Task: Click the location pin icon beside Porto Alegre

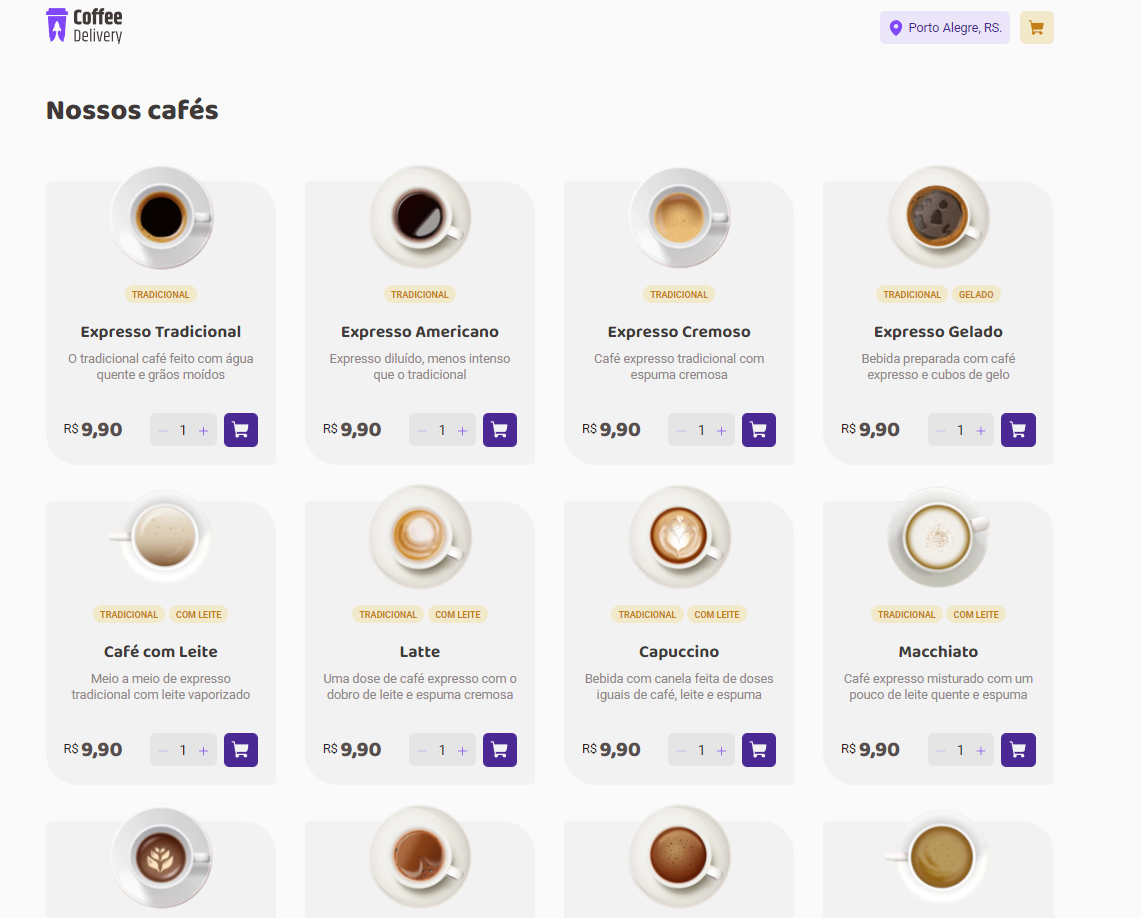Action: [x=894, y=27]
